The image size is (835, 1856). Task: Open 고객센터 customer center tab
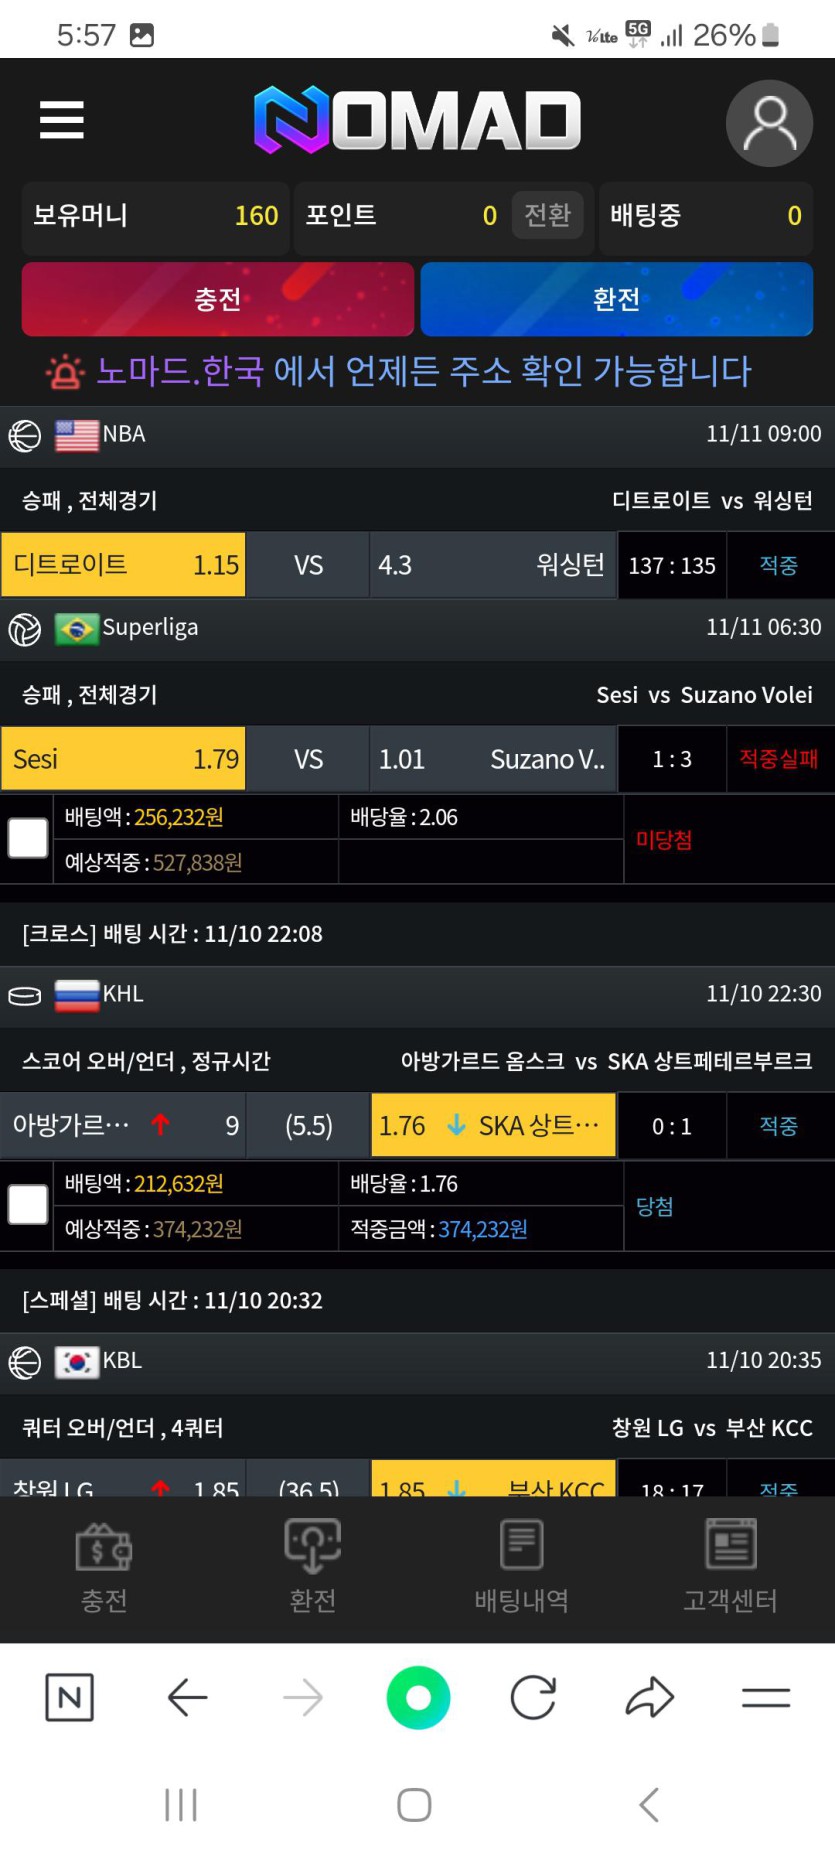pyautogui.click(x=730, y=1566)
